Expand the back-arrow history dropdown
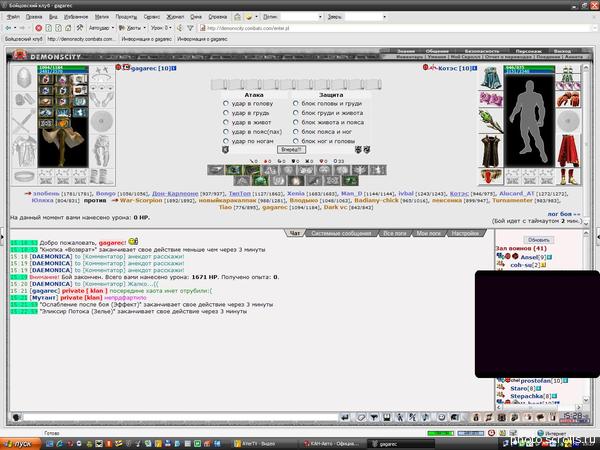 pyautogui.click(x=15, y=28)
